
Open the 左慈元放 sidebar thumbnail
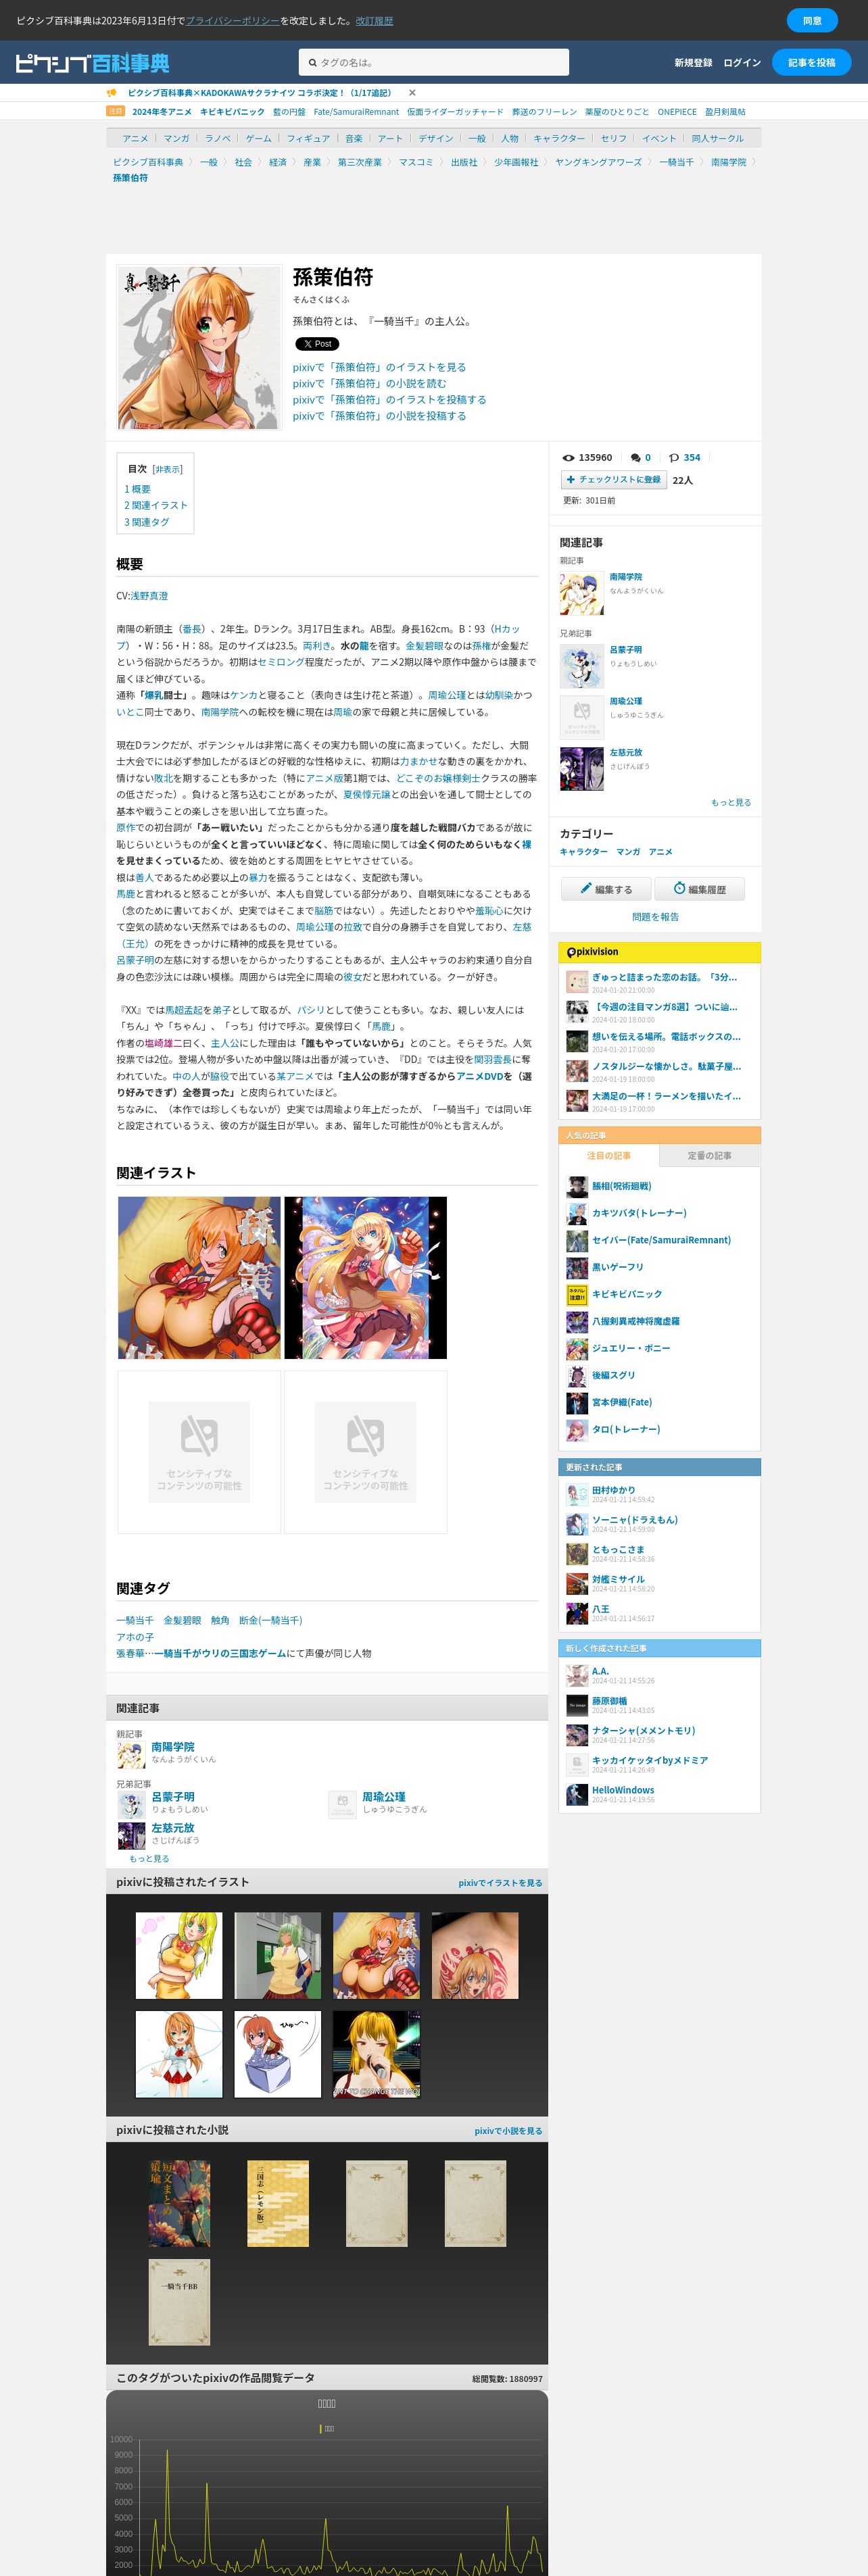[x=581, y=769]
